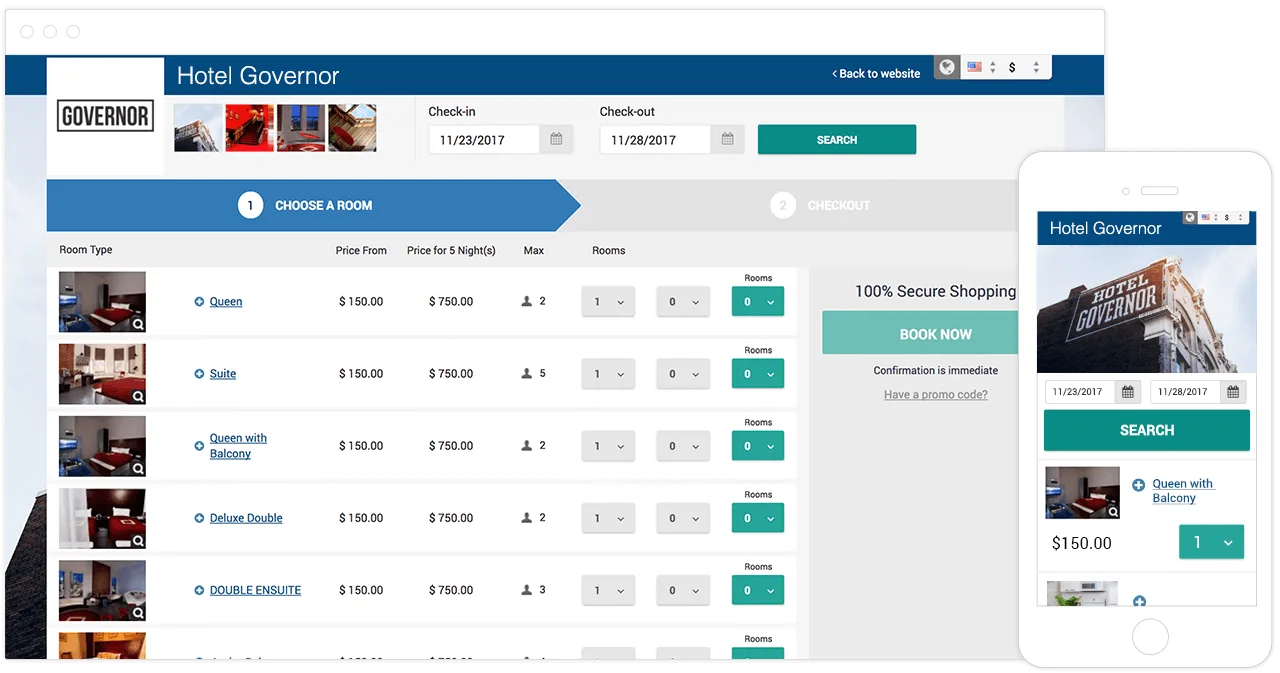Open mobile check-out calendar icon
The height and width of the screenshot is (673, 1280).
coord(1233,392)
